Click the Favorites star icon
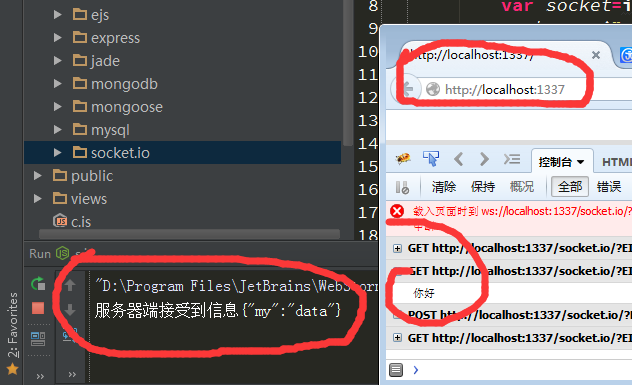Screen dimensions: 632x385 pos(12,369)
